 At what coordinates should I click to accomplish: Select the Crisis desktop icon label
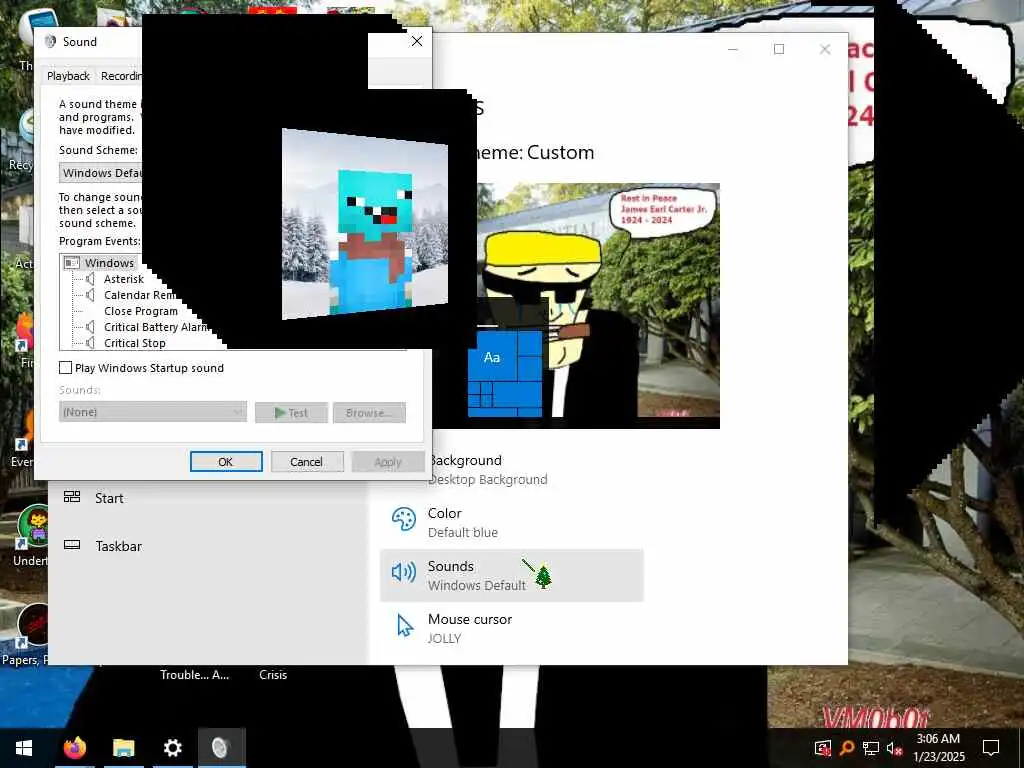tap(273, 675)
